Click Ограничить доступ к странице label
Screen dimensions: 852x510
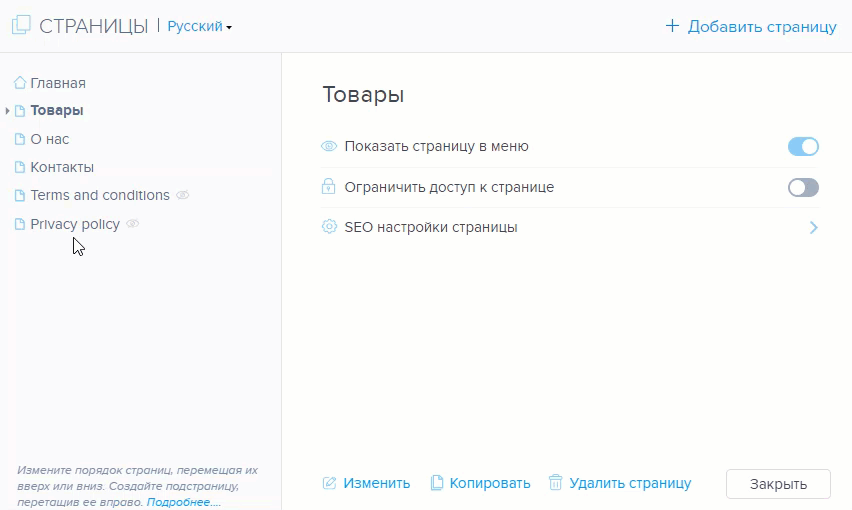click(x=449, y=187)
